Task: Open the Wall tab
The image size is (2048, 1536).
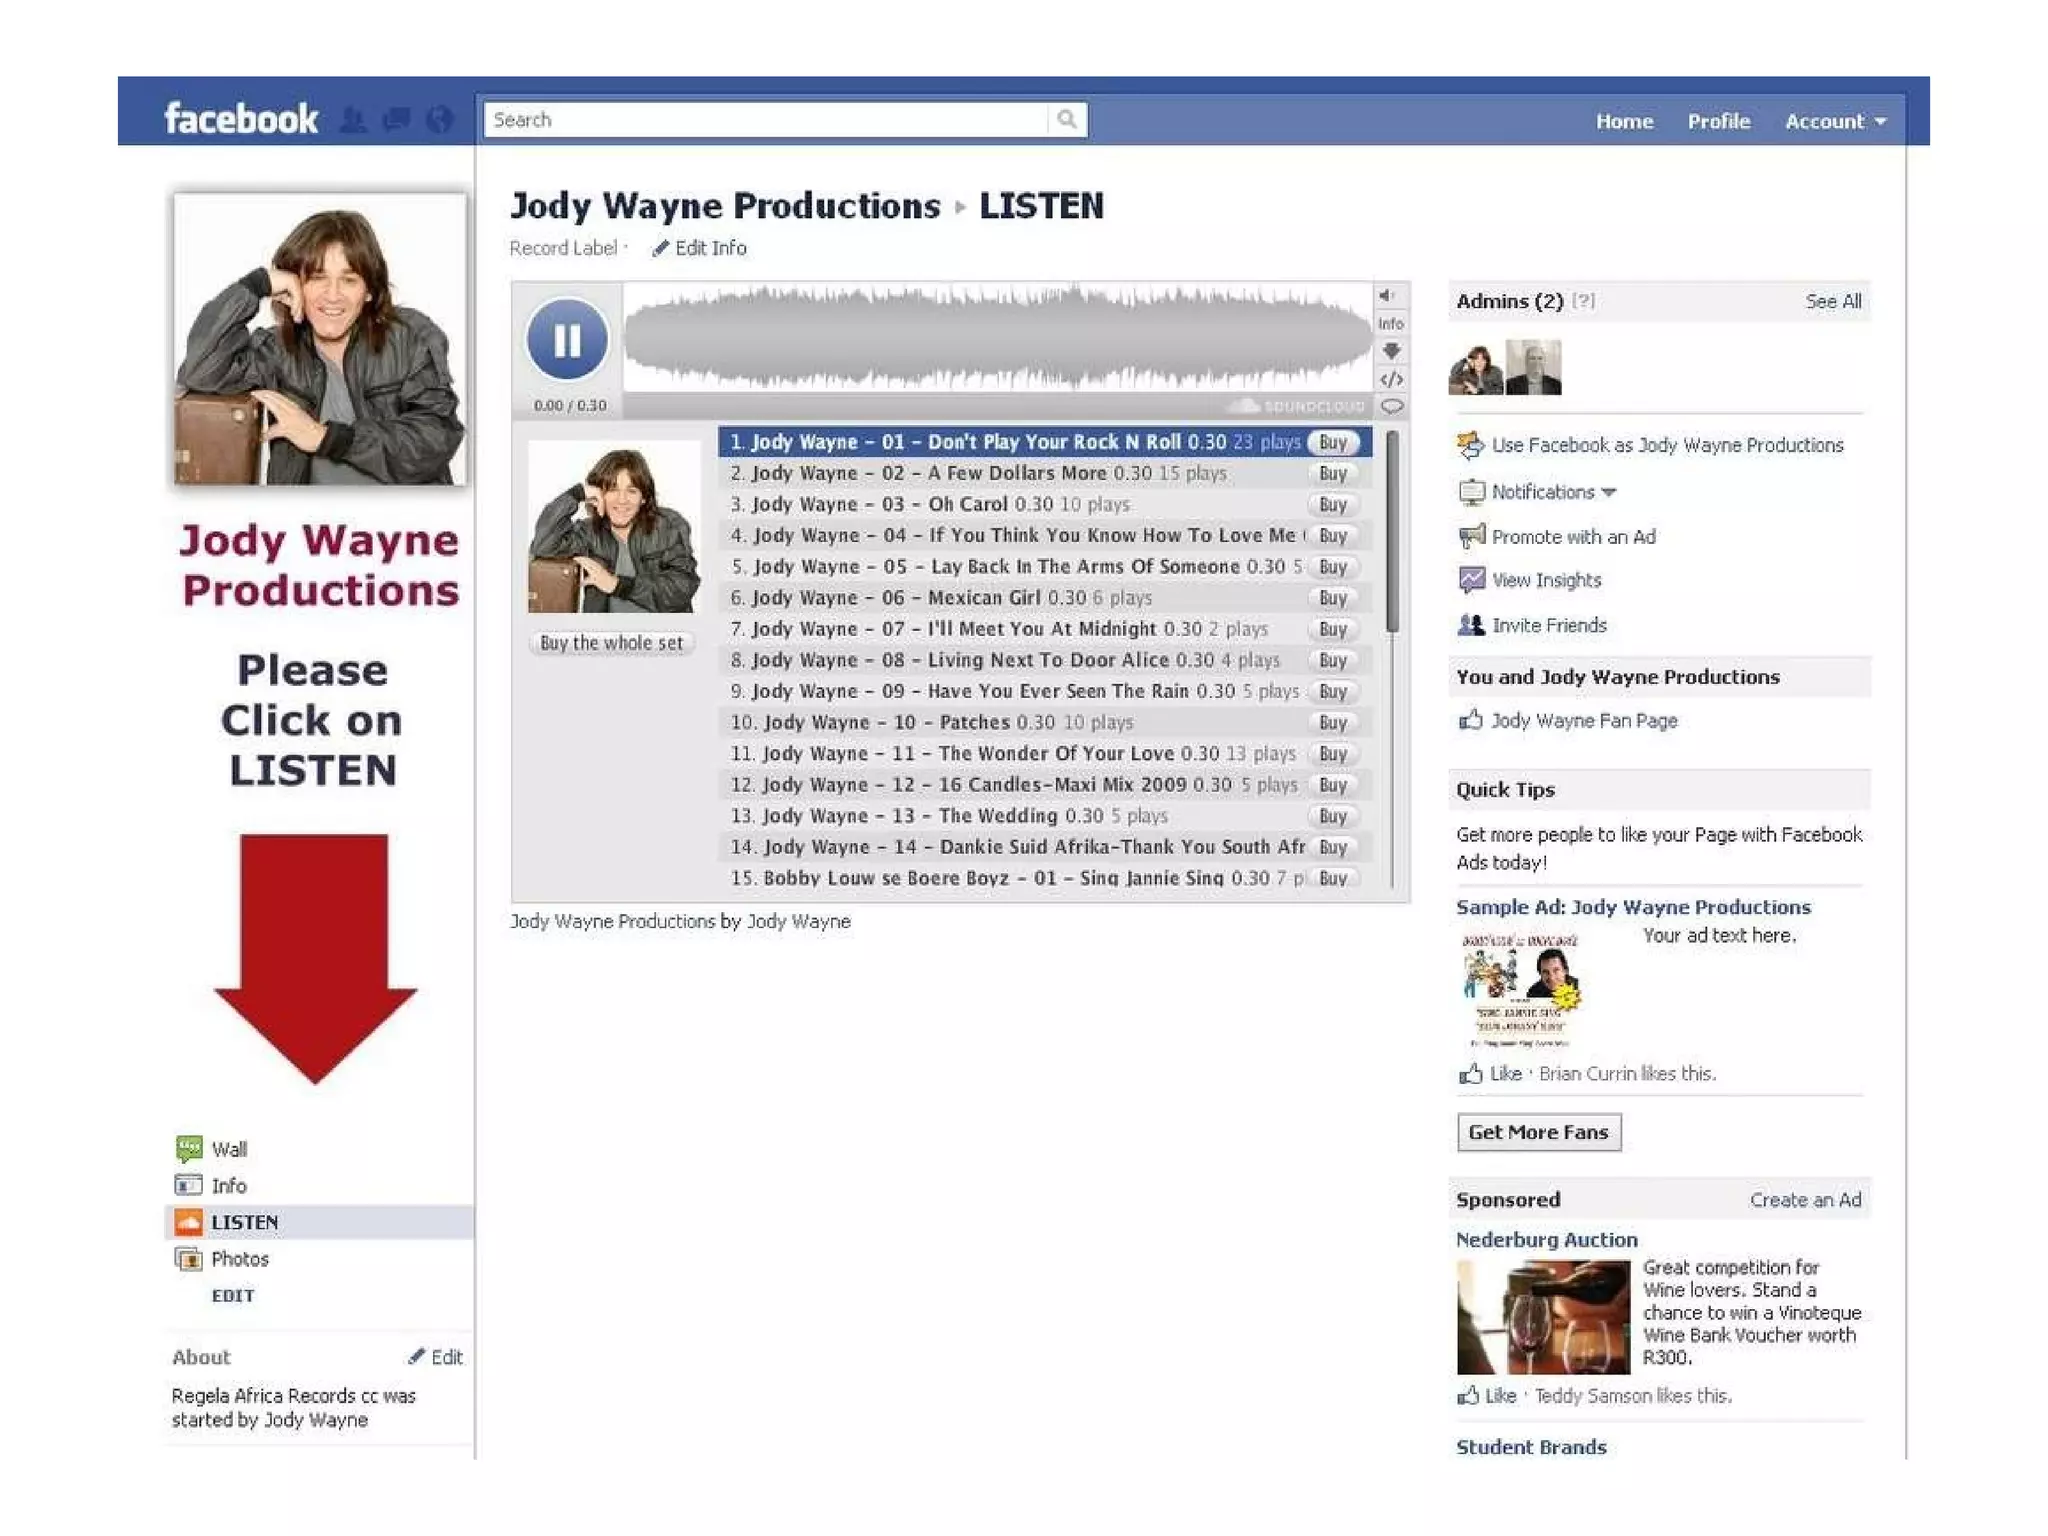Action: [x=229, y=1149]
